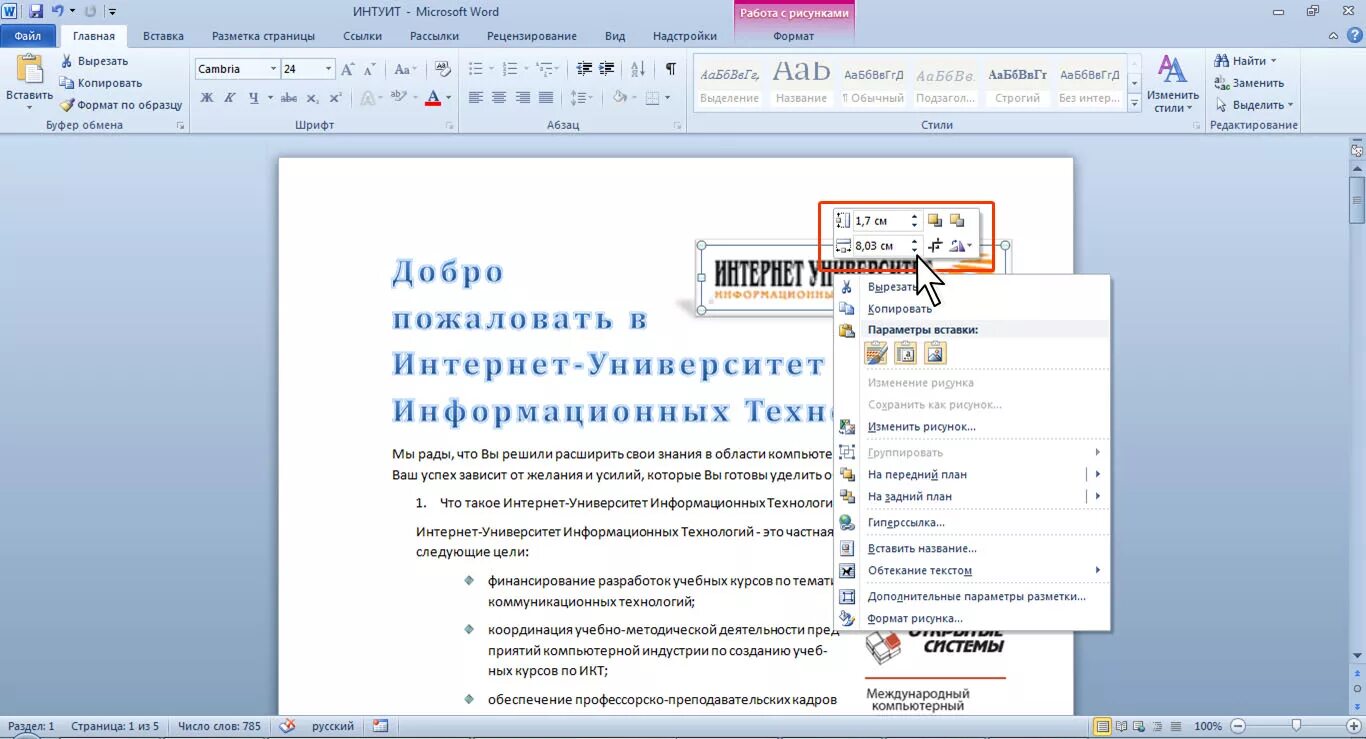Viewport: 1366px width, 739px height.
Task: Open the Cambria font name dropdown
Action: tap(273, 69)
